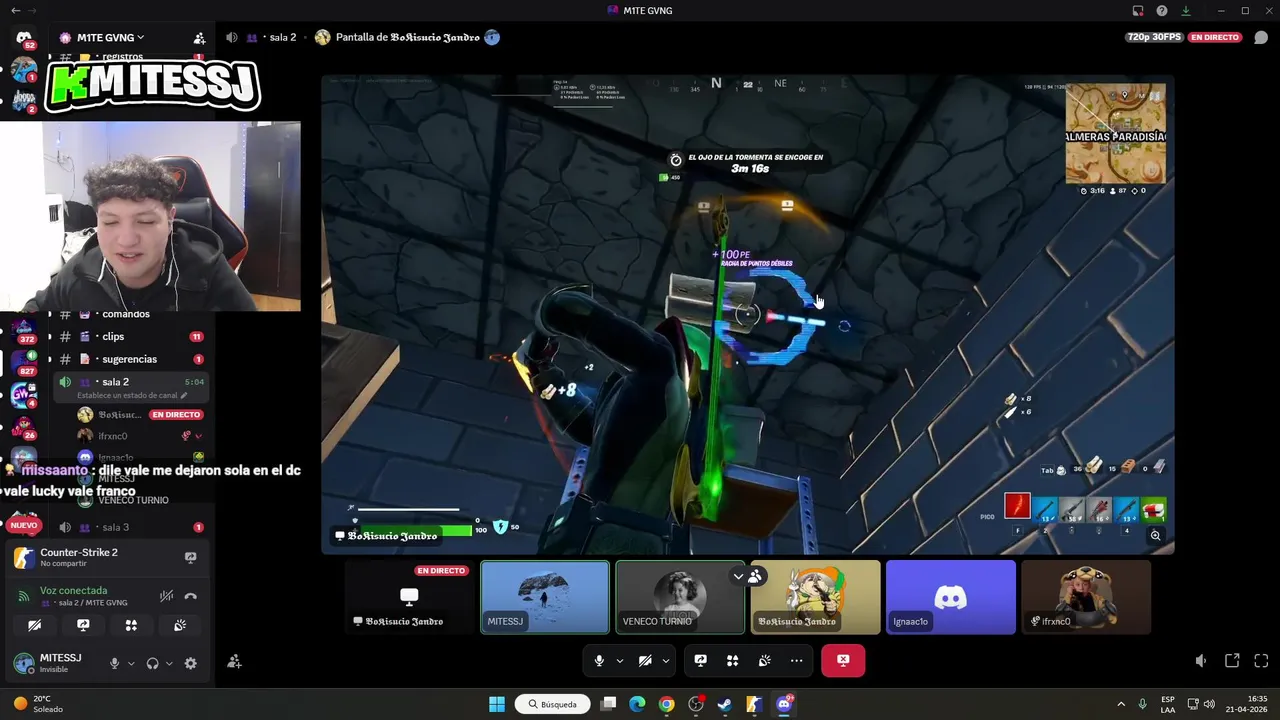Open activities in the left voice panel
1280x720 pixels.
(x=131, y=625)
